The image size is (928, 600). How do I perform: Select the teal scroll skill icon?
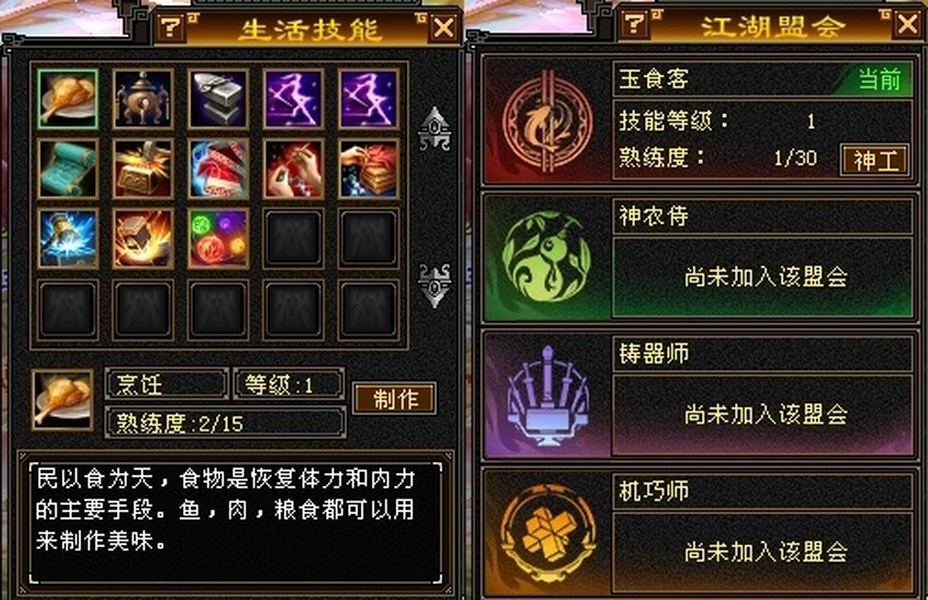pos(67,169)
